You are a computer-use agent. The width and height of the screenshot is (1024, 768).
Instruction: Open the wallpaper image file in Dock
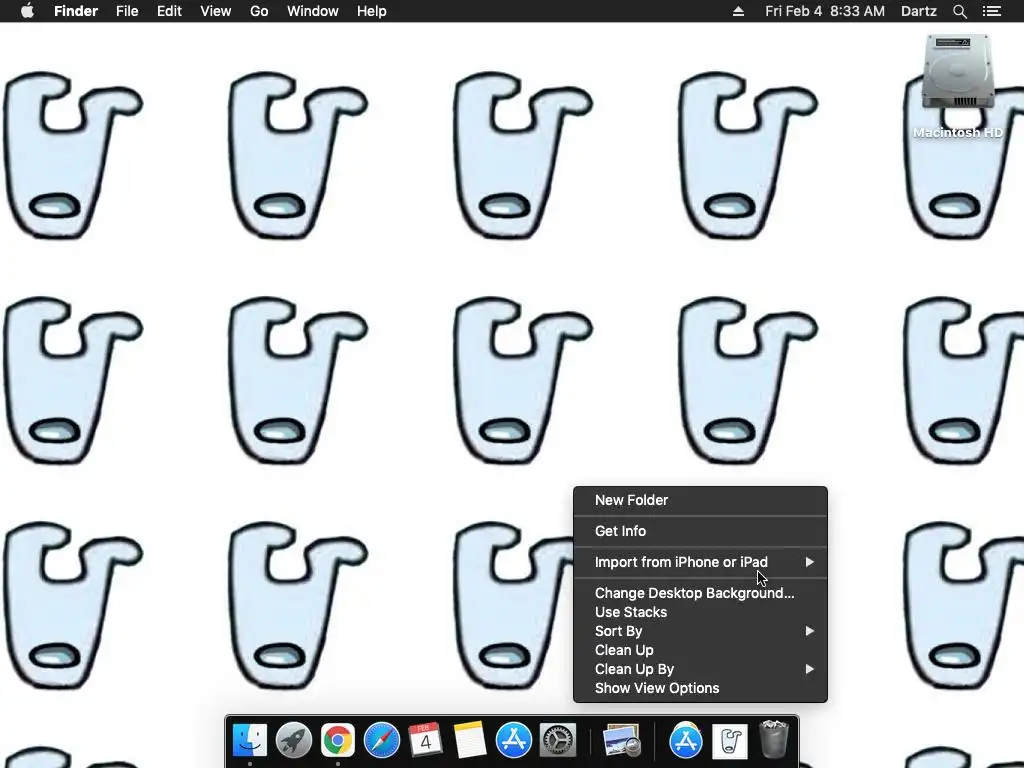(729, 741)
